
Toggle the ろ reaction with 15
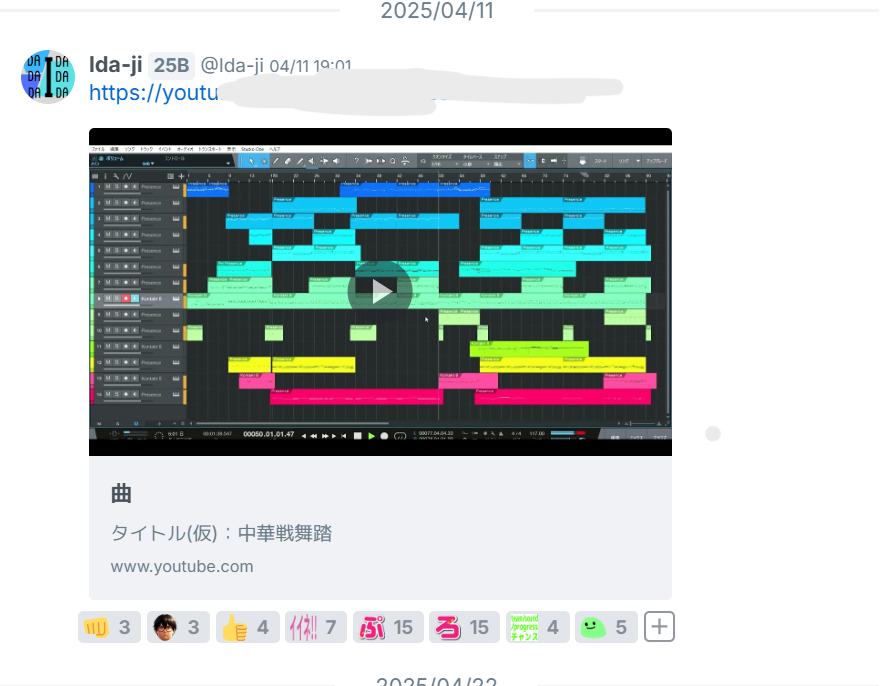coord(465,627)
